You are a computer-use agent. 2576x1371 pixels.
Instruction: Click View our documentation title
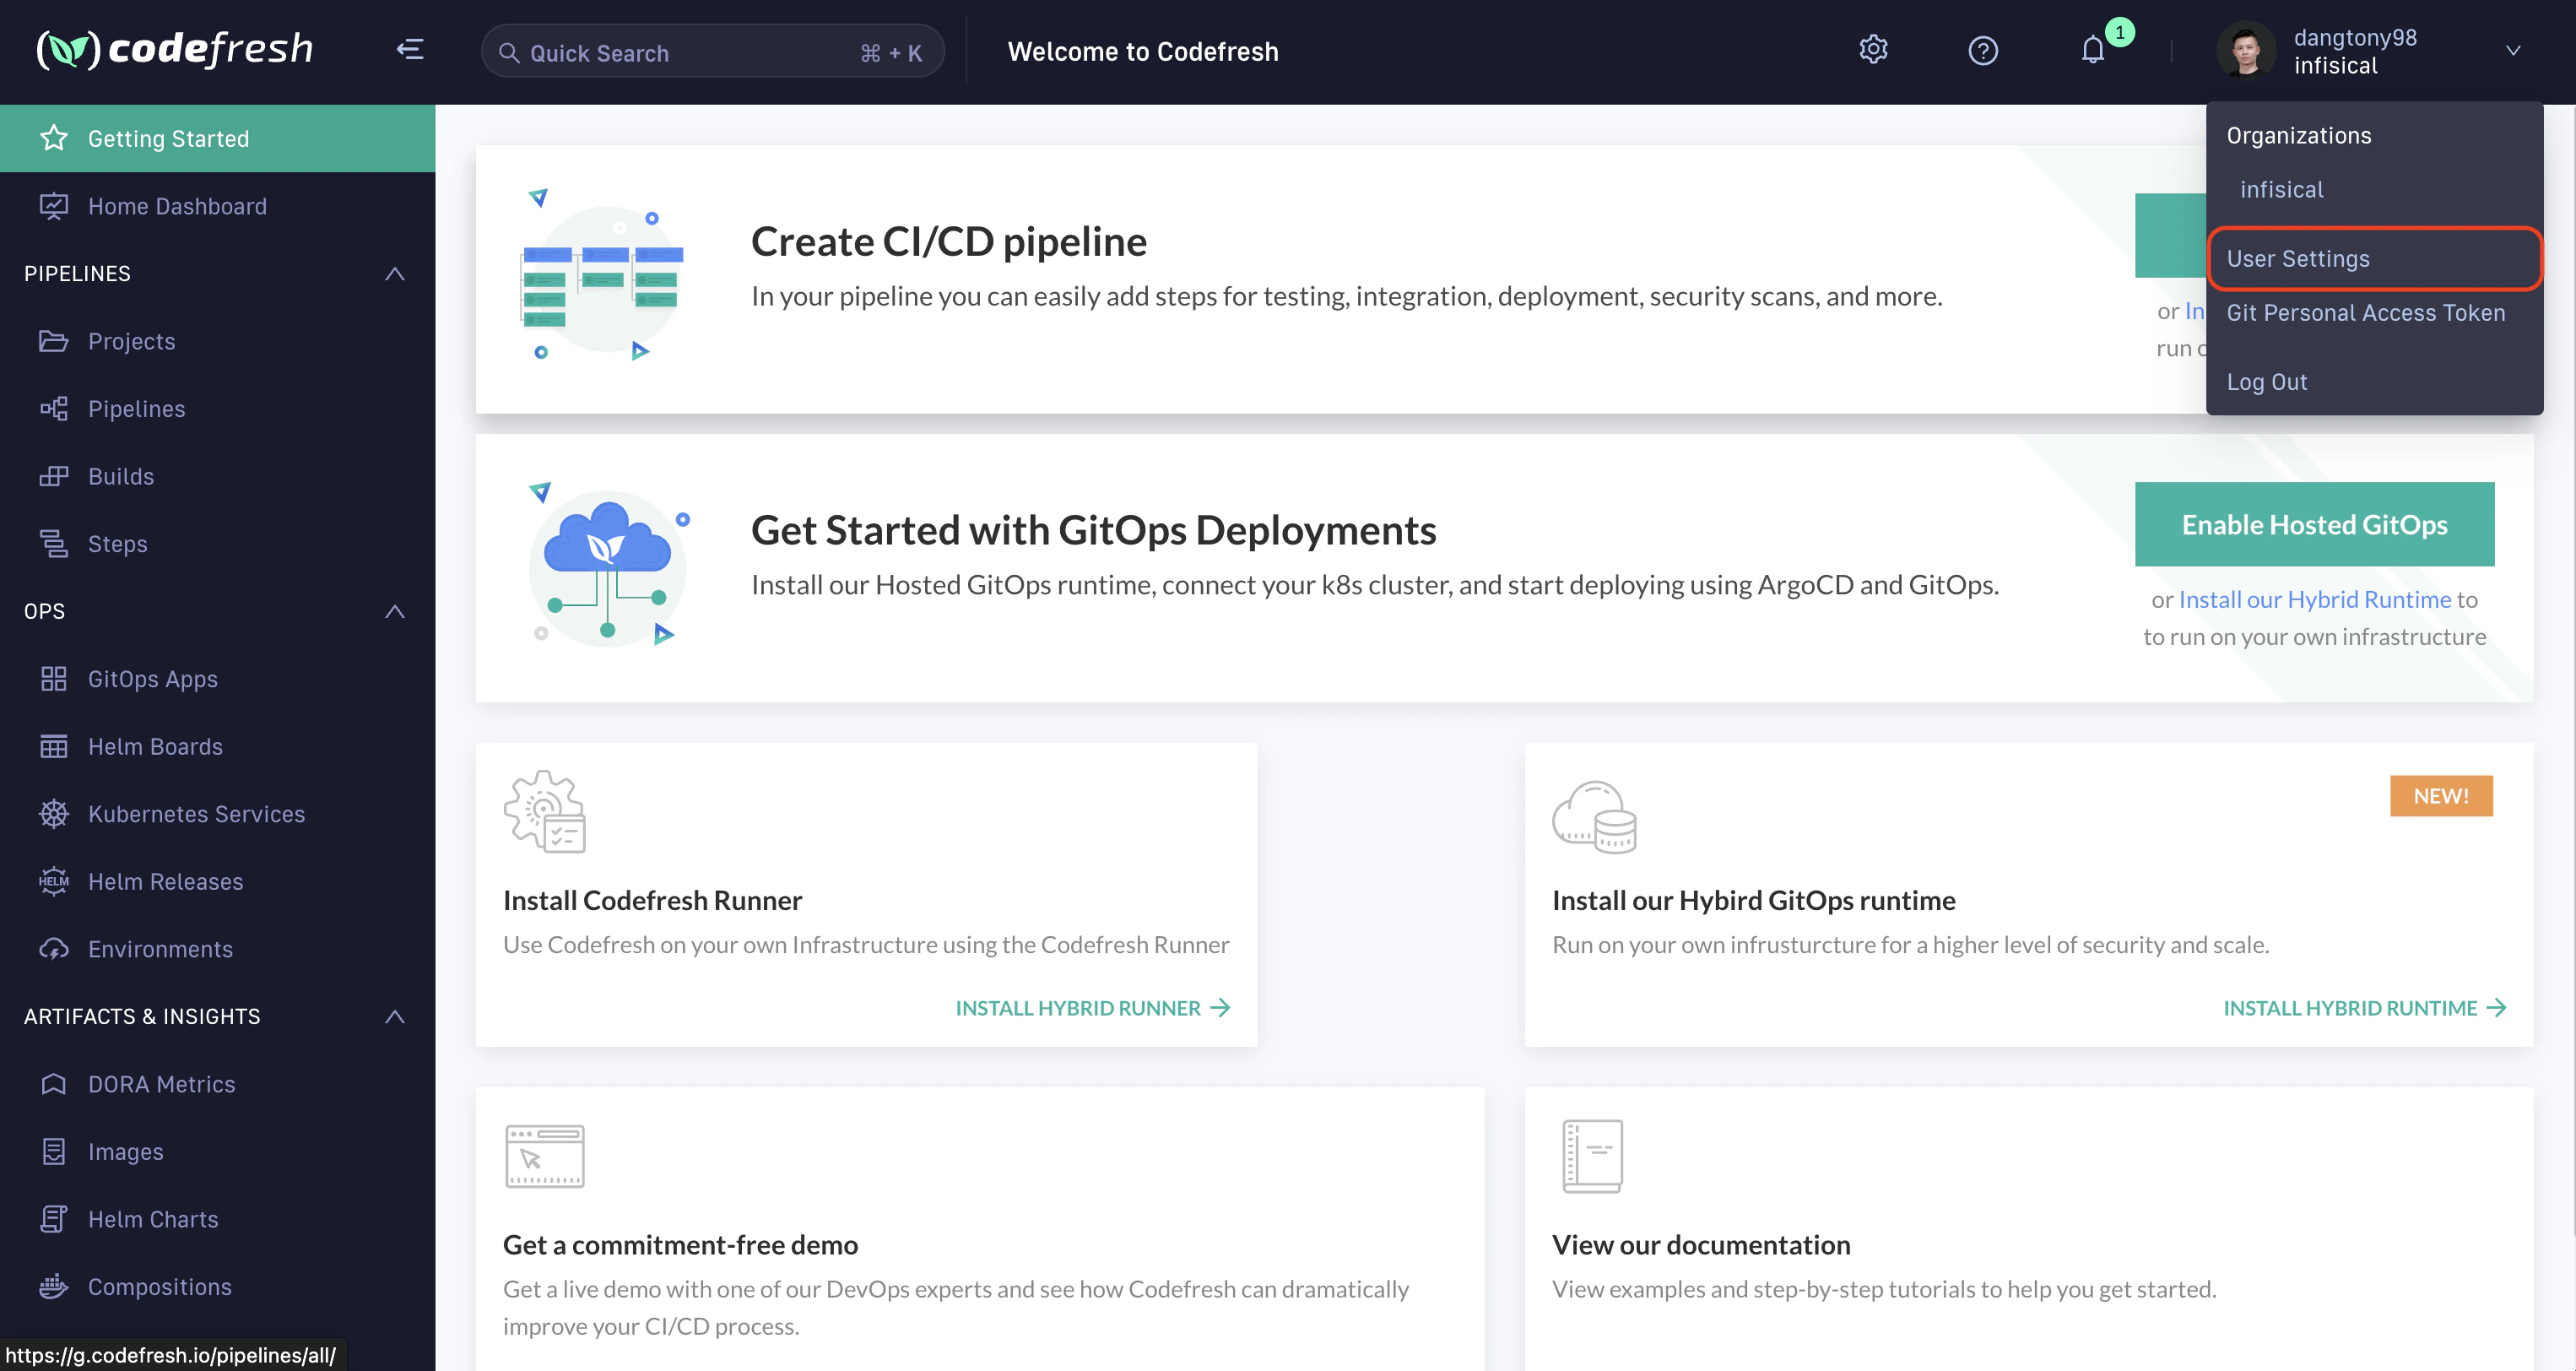pyautogui.click(x=1701, y=1244)
